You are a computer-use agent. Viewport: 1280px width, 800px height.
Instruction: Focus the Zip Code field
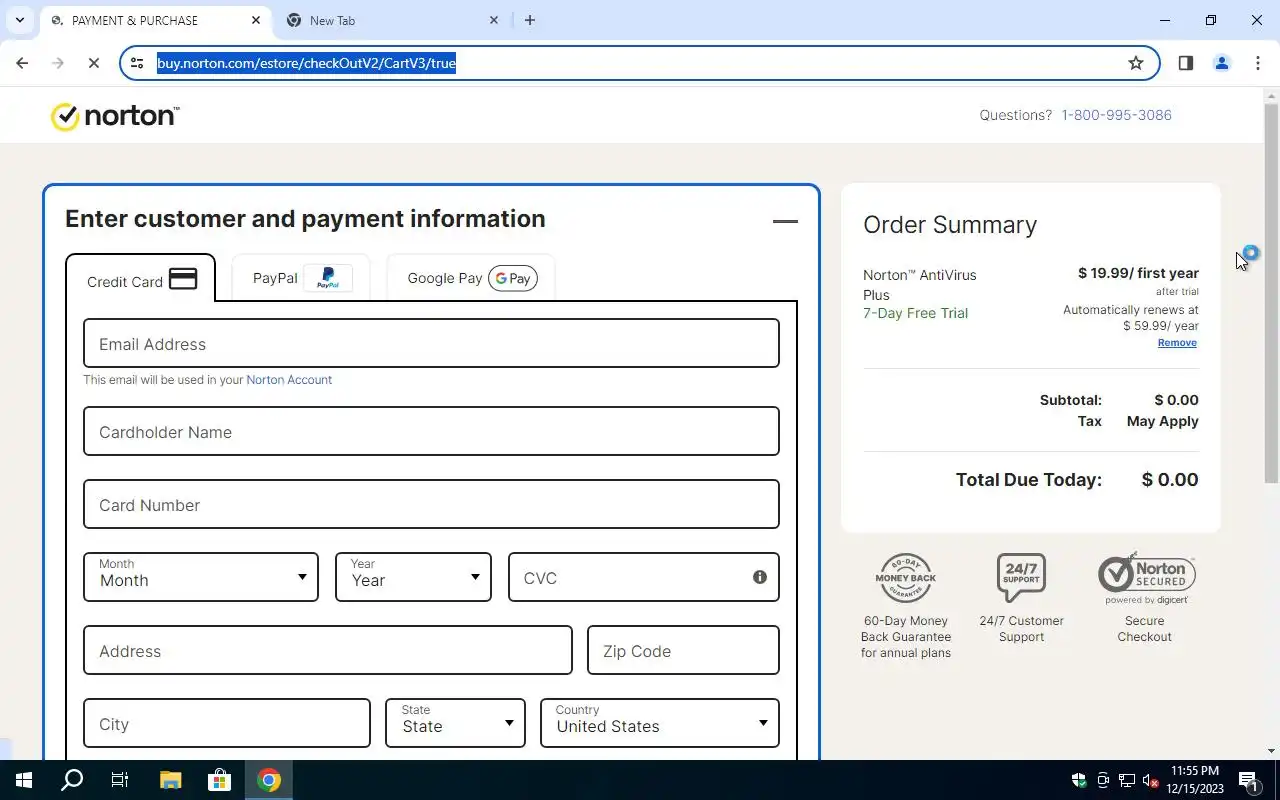[683, 651]
